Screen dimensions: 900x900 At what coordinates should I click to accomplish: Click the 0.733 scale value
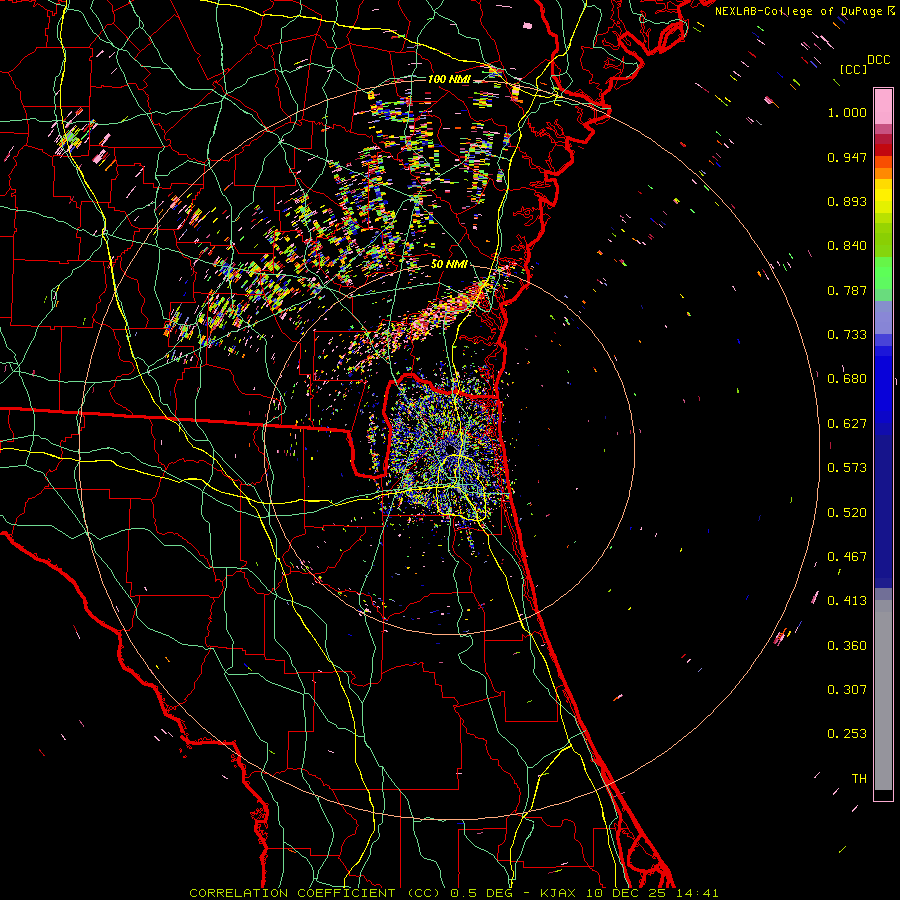tap(847, 335)
